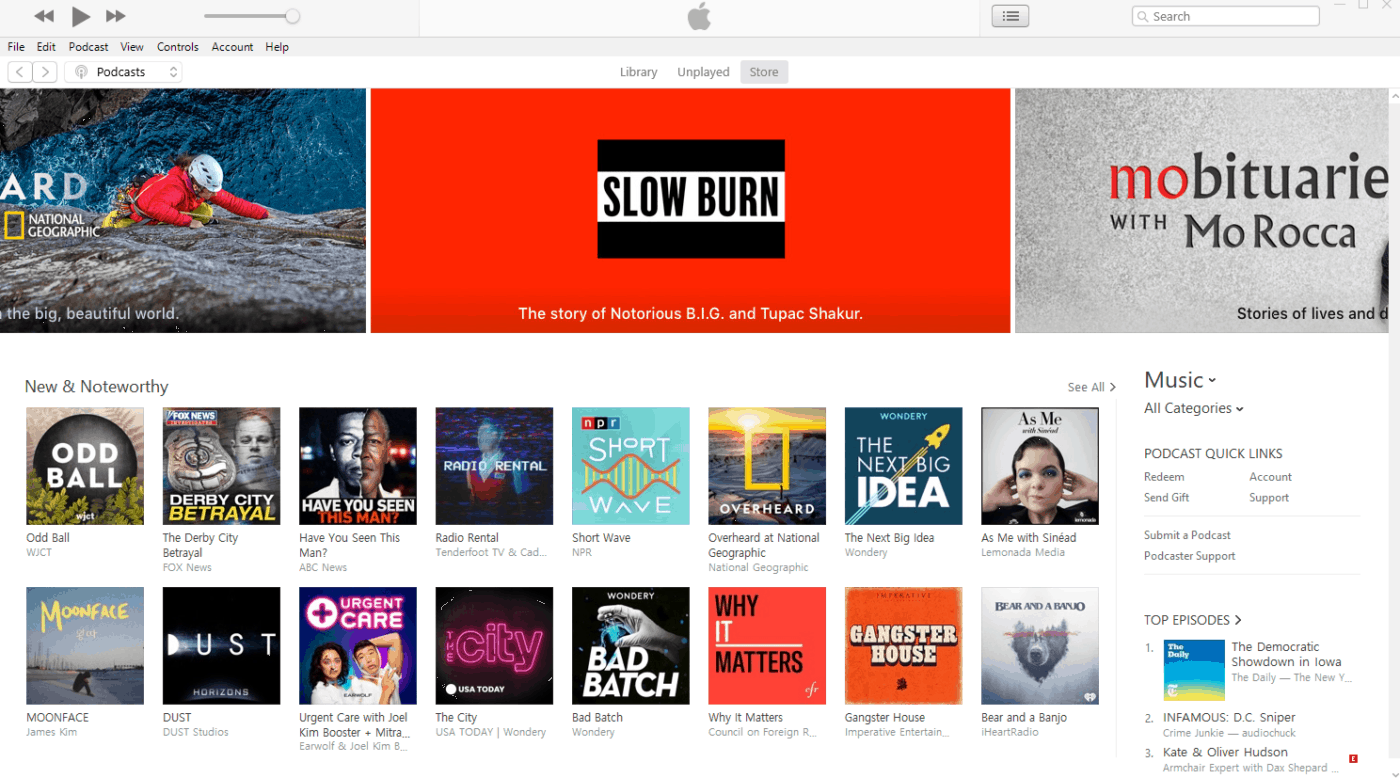Switch to the Library view
Viewport: 1400px width, 778px height.
[639, 71]
